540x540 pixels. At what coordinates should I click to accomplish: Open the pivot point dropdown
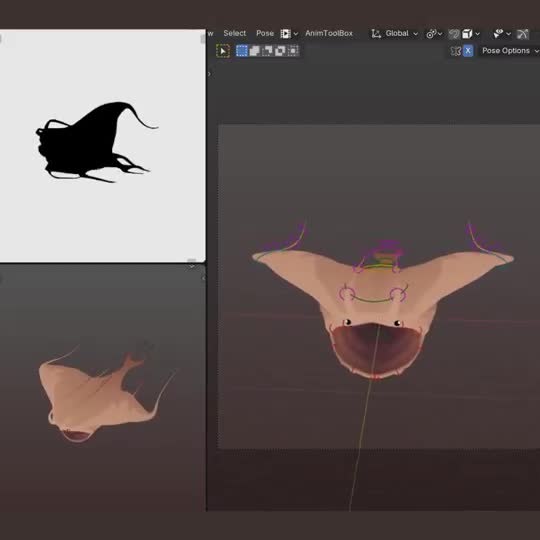(434, 34)
